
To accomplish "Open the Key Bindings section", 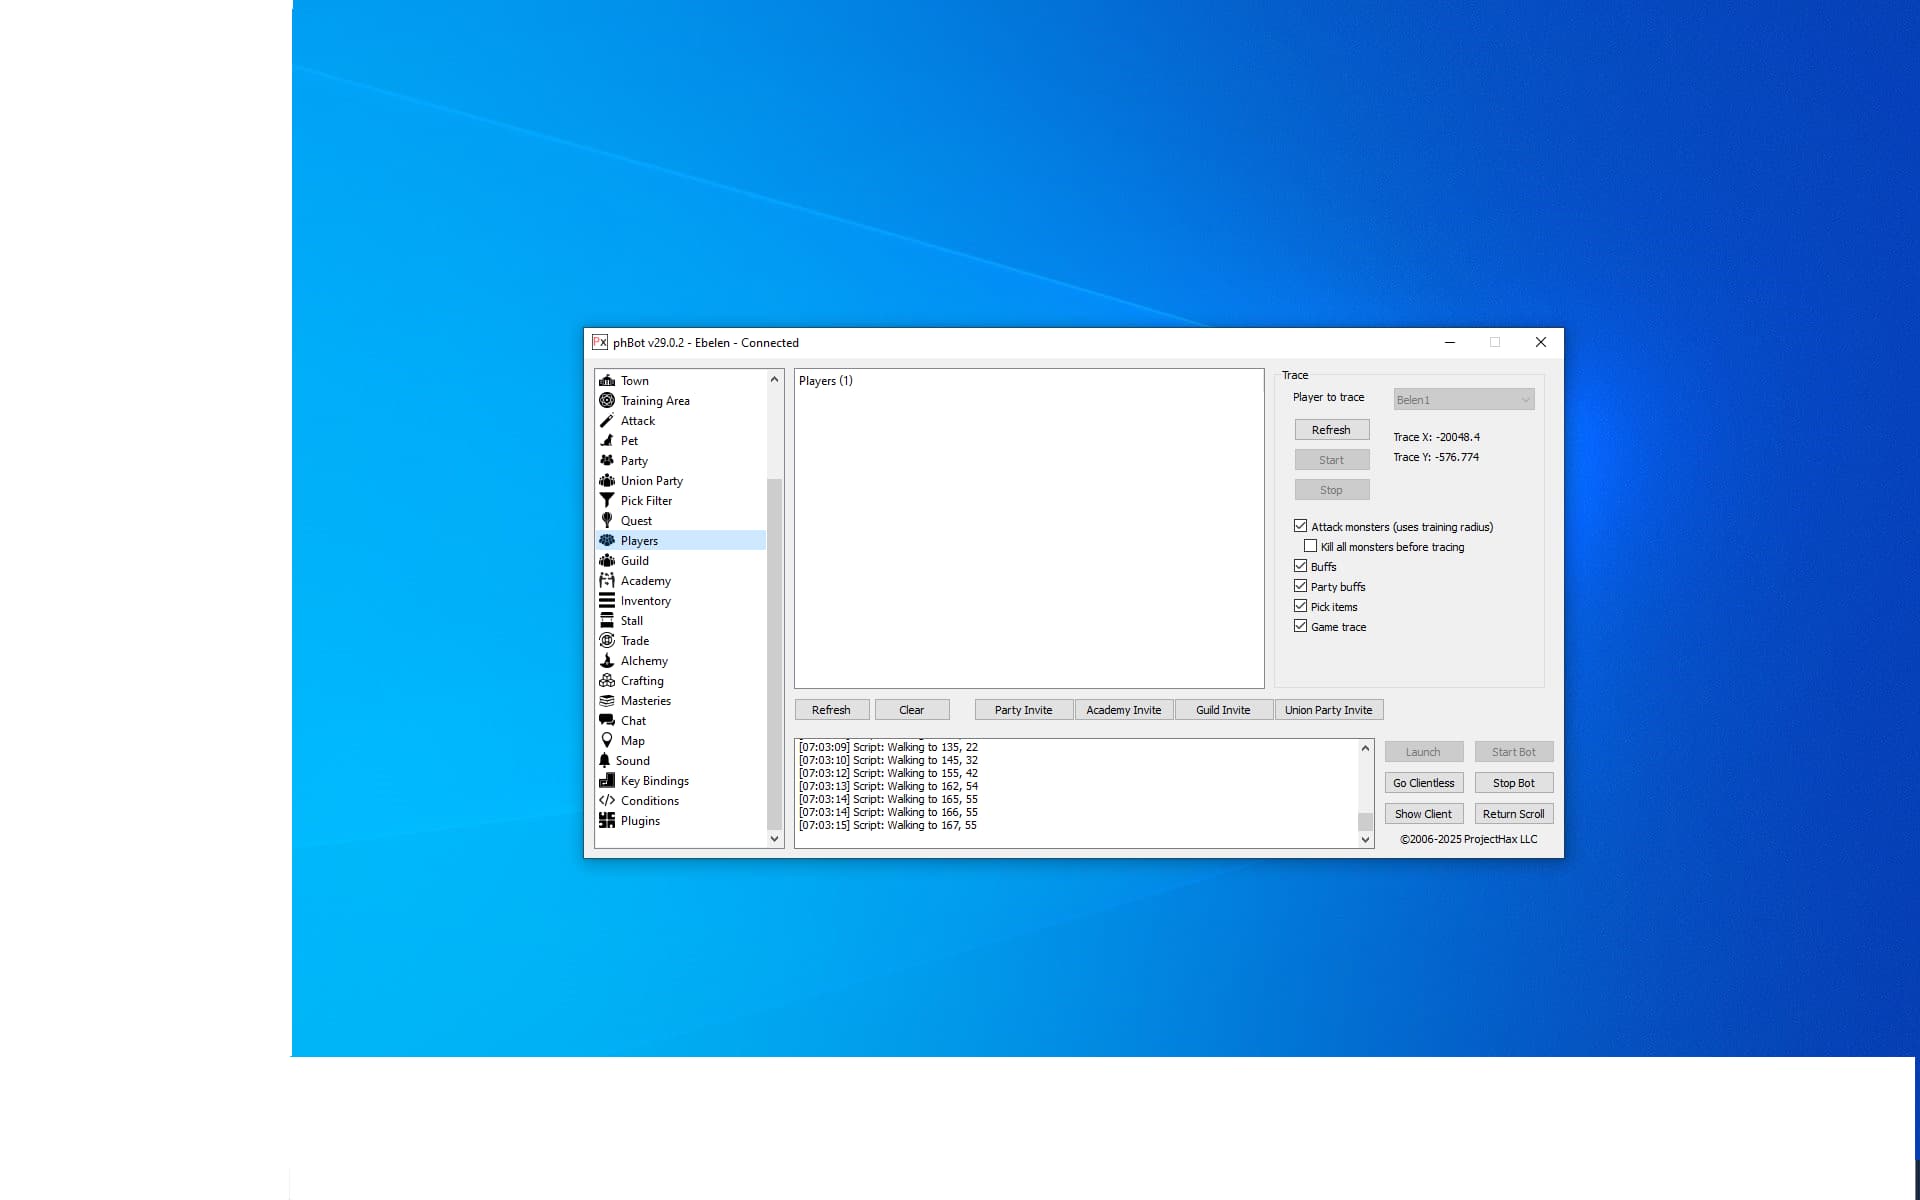I will [x=654, y=781].
